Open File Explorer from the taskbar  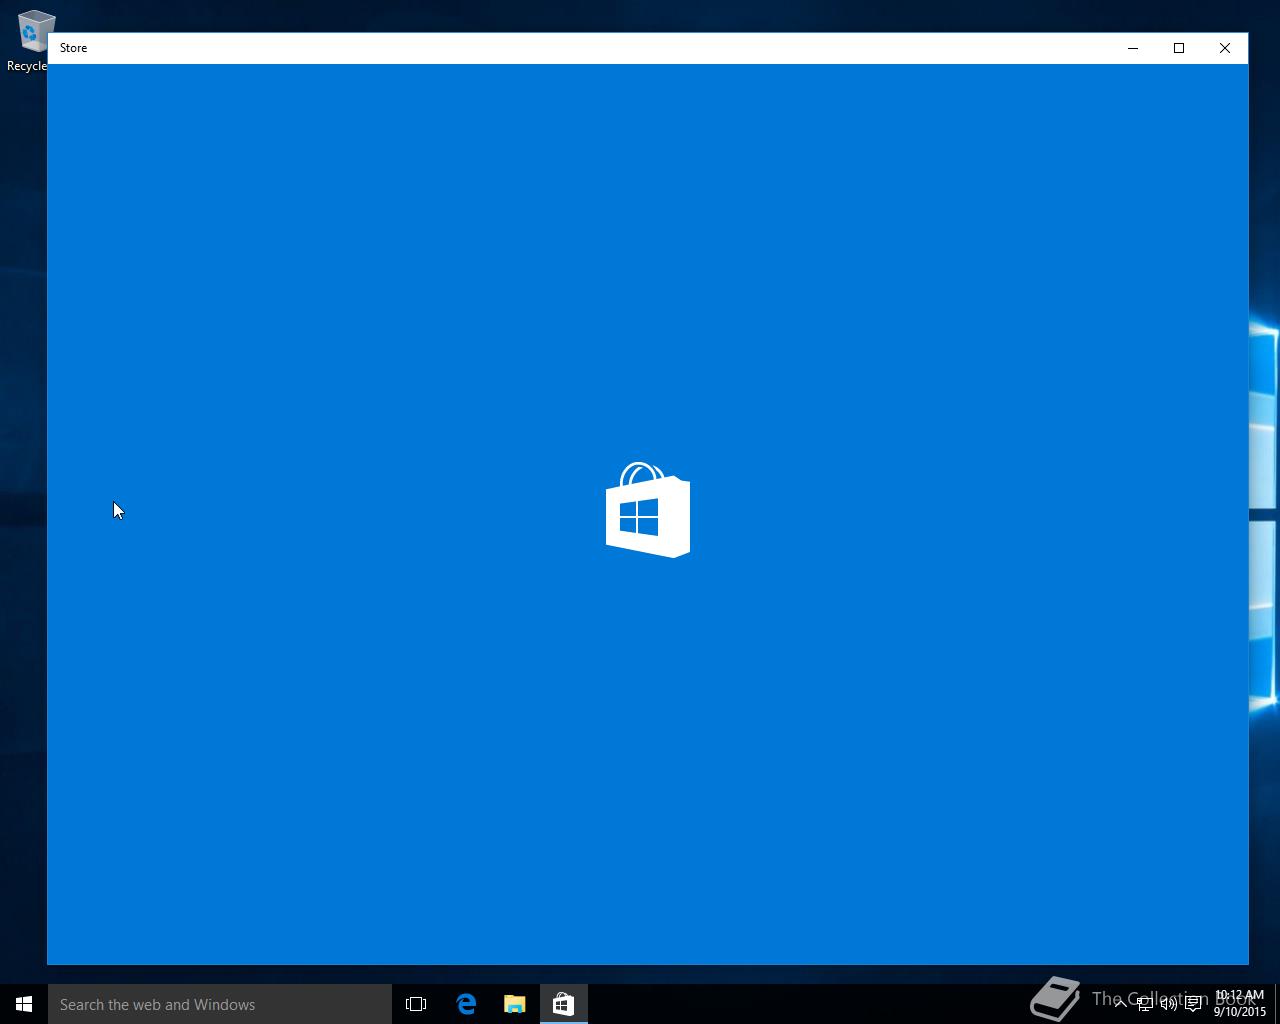point(515,1004)
